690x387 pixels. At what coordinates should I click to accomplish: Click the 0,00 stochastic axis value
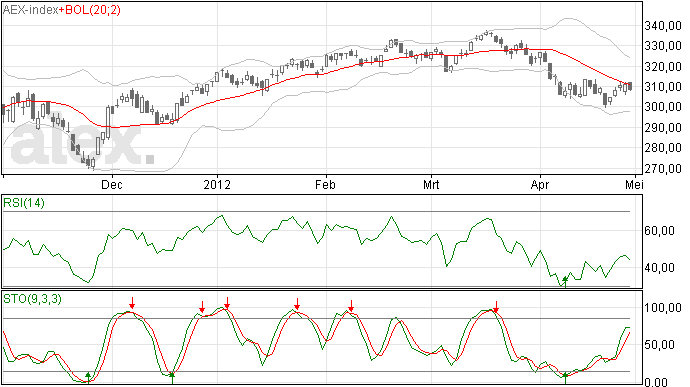coord(656,381)
